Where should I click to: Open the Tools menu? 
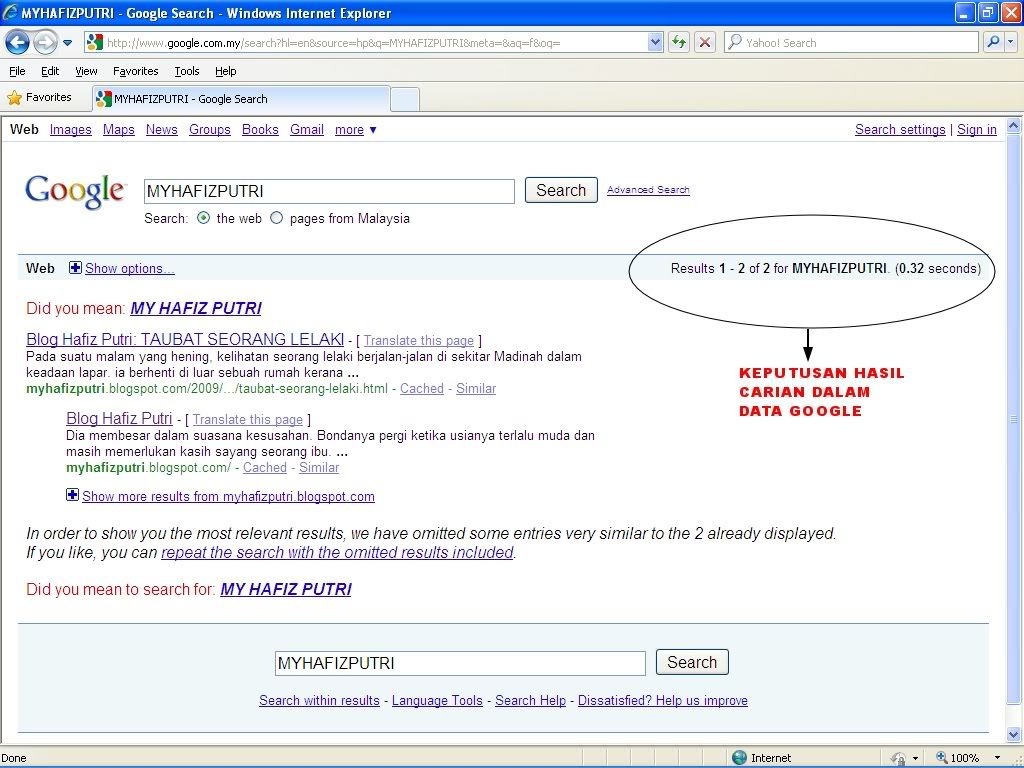186,71
